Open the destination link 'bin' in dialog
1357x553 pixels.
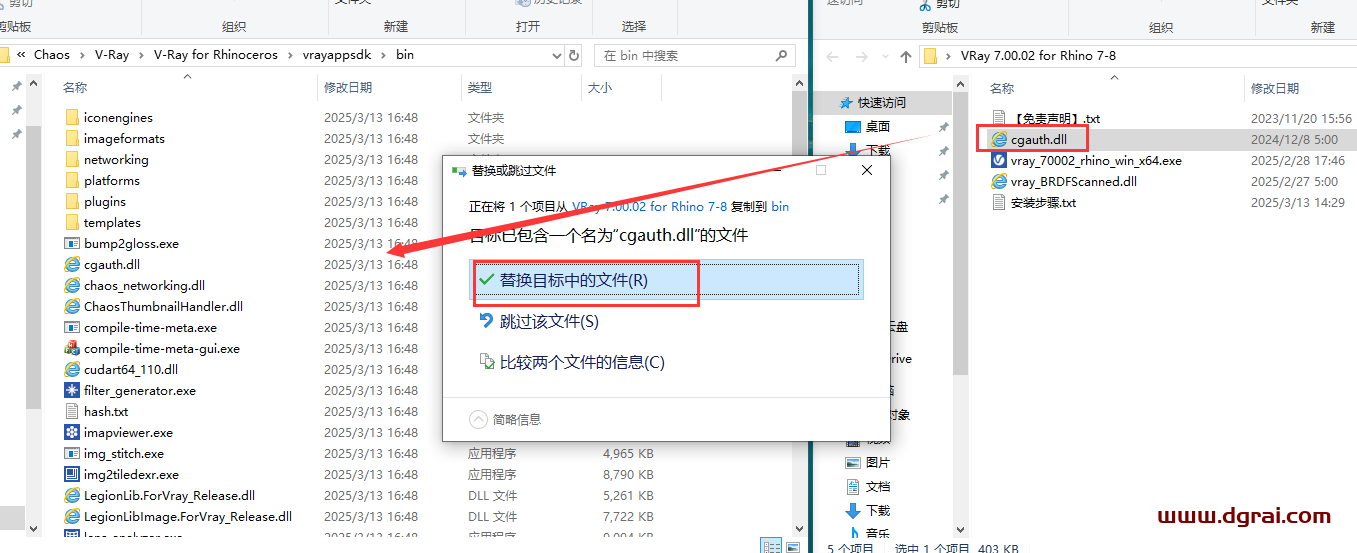[780, 207]
